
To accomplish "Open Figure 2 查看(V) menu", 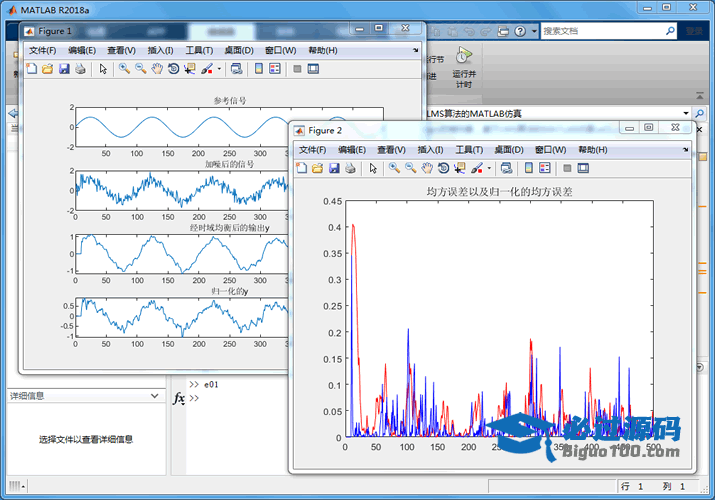I will coord(391,149).
